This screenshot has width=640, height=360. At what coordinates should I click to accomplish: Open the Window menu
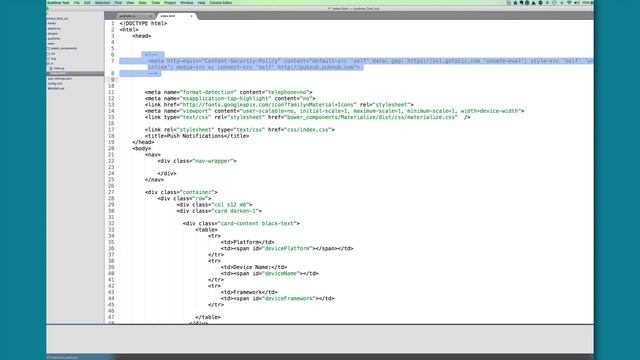pyautogui.click(x=187, y=3)
